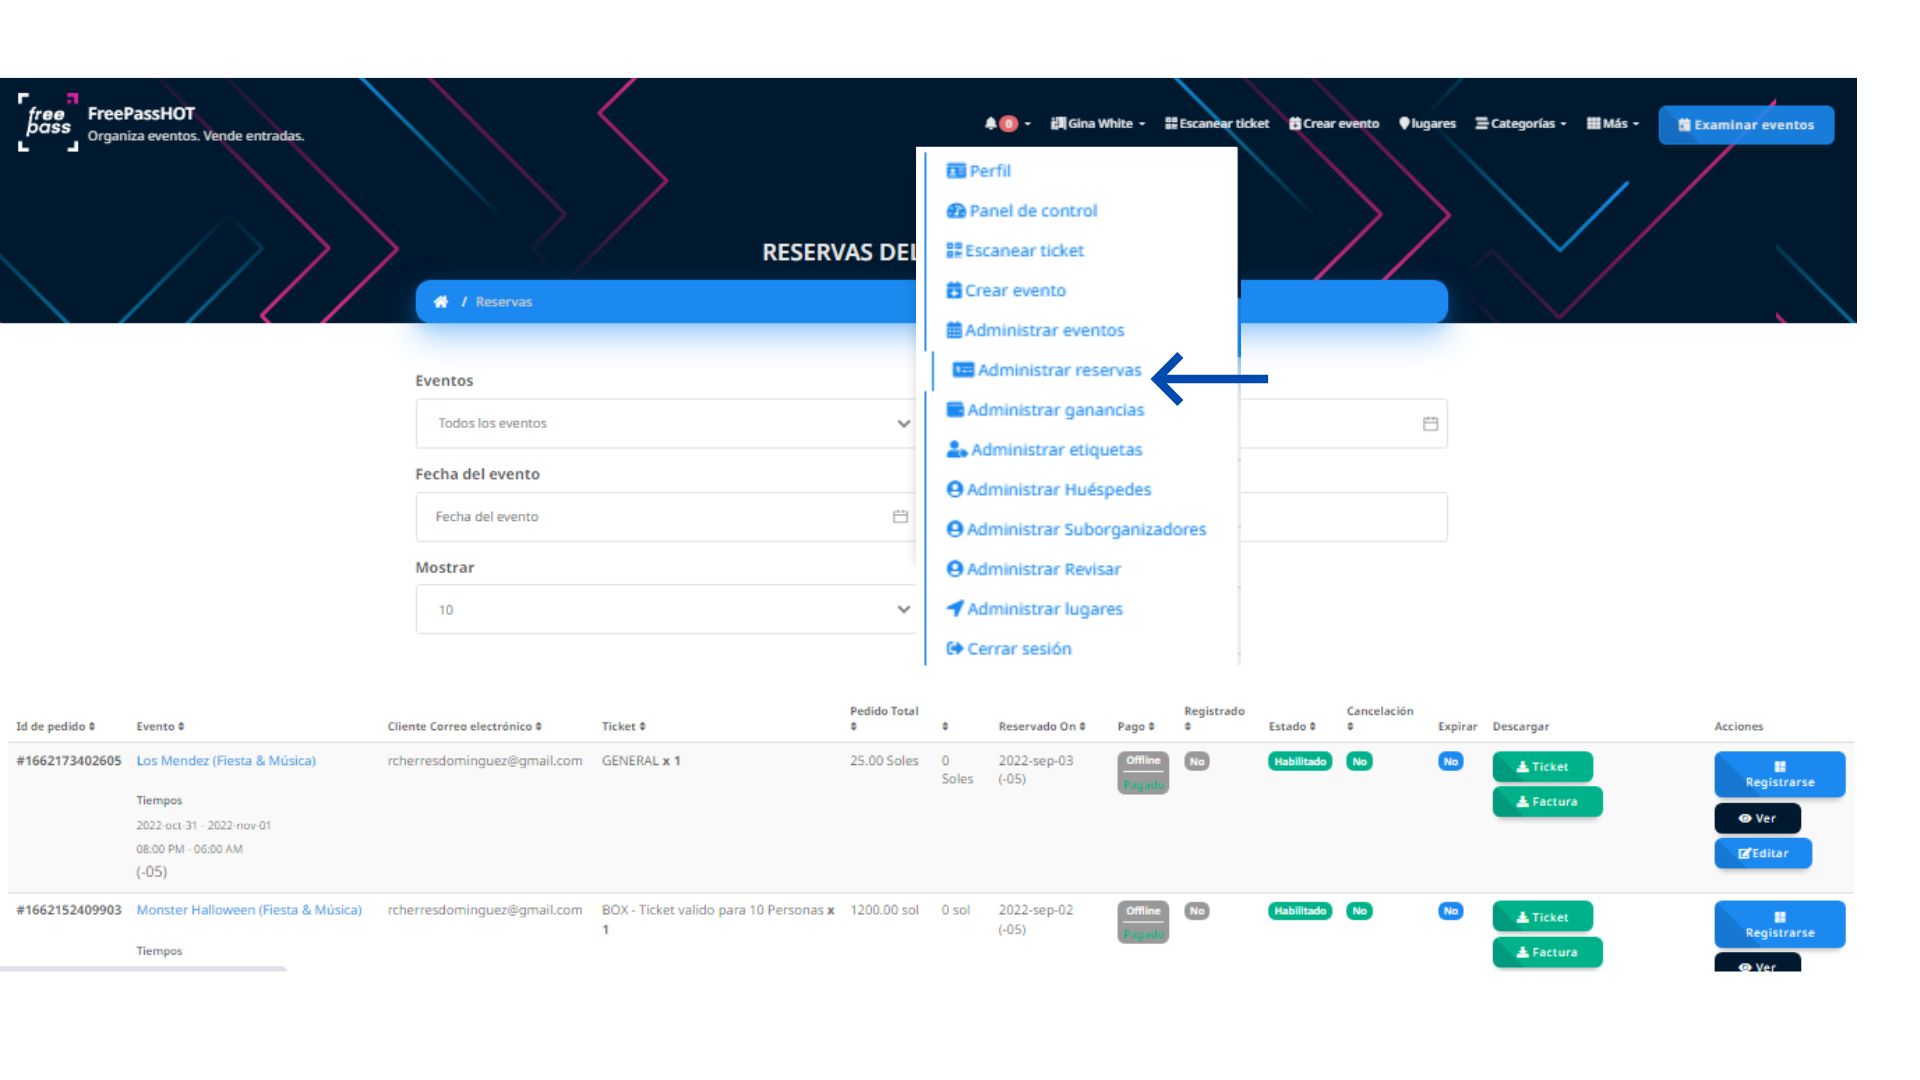Screen dimensions: 1920x1080
Task: Select Administrar reservas from the menu
Action: click(x=1058, y=369)
